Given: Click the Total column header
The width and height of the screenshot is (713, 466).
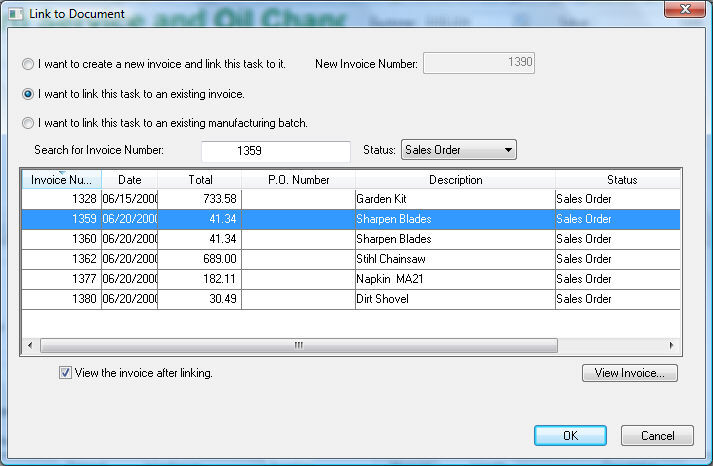Looking at the screenshot, I should pyautogui.click(x=199, y=180).
